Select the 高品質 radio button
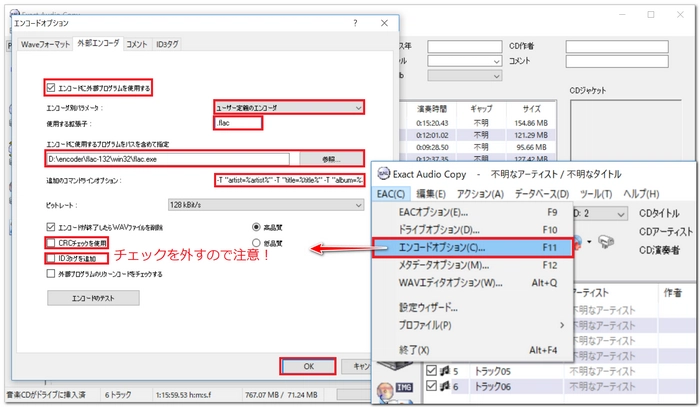Image resolution: width=700 pixels, height=407 pixels. click(257, 226)
